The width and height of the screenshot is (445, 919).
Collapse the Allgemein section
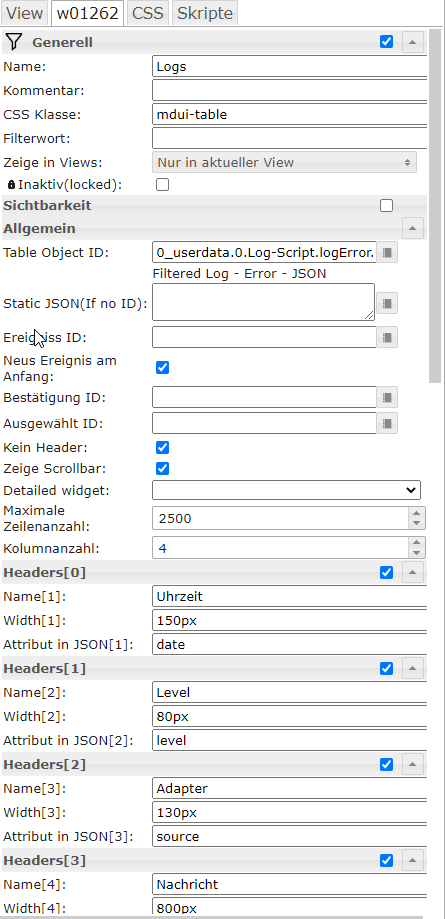point(413,228)
